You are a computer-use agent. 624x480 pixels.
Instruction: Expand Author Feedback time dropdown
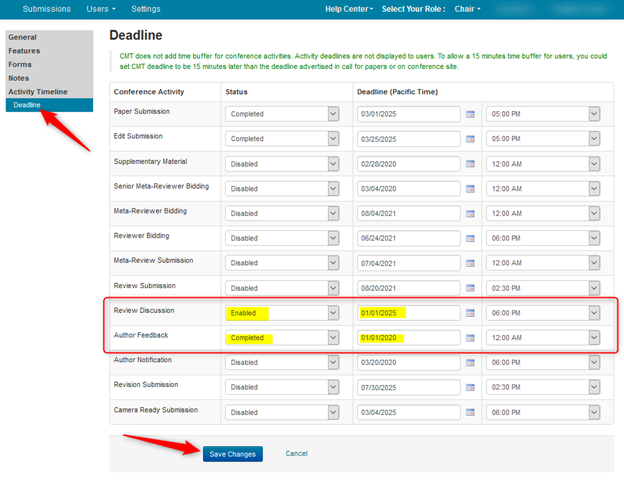[x=594, y=338]
